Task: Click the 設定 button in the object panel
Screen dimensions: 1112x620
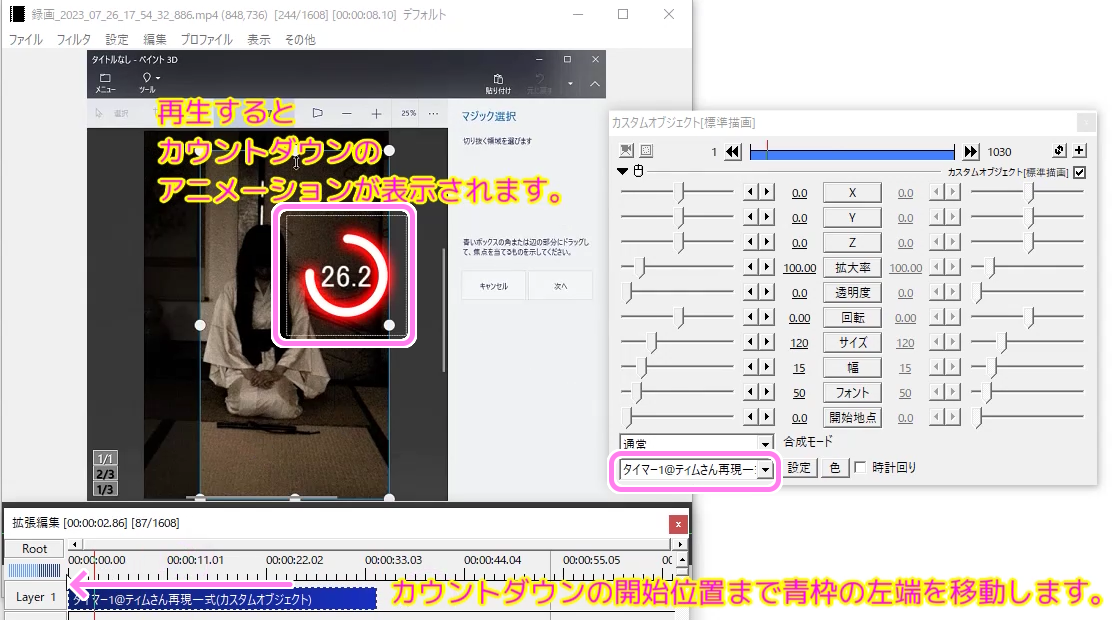Action: [x=798, y=467]
